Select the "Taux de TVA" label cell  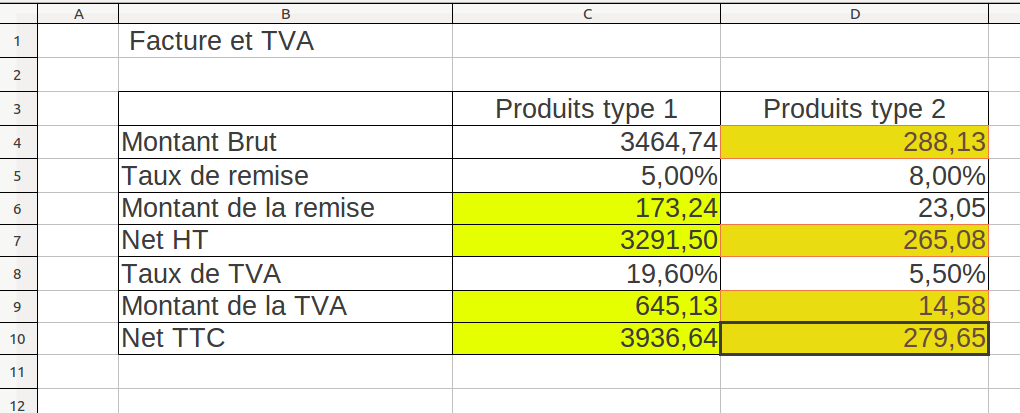[285, 273]
